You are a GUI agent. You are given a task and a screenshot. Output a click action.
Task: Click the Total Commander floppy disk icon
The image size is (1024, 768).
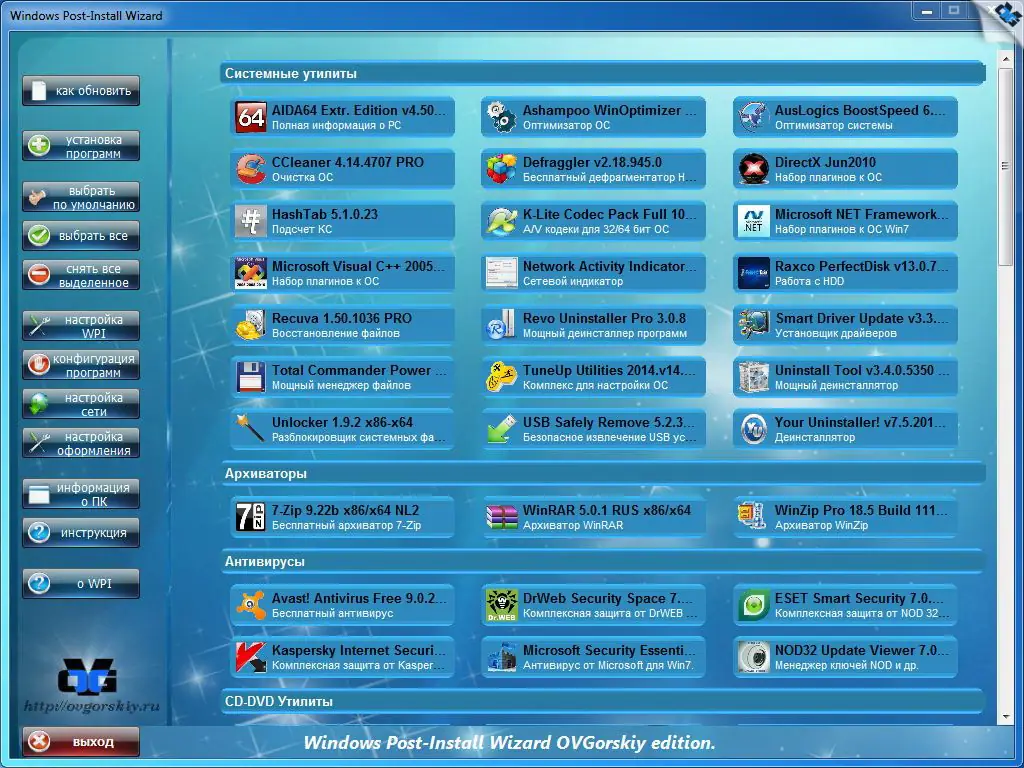(x=251, y=377)
